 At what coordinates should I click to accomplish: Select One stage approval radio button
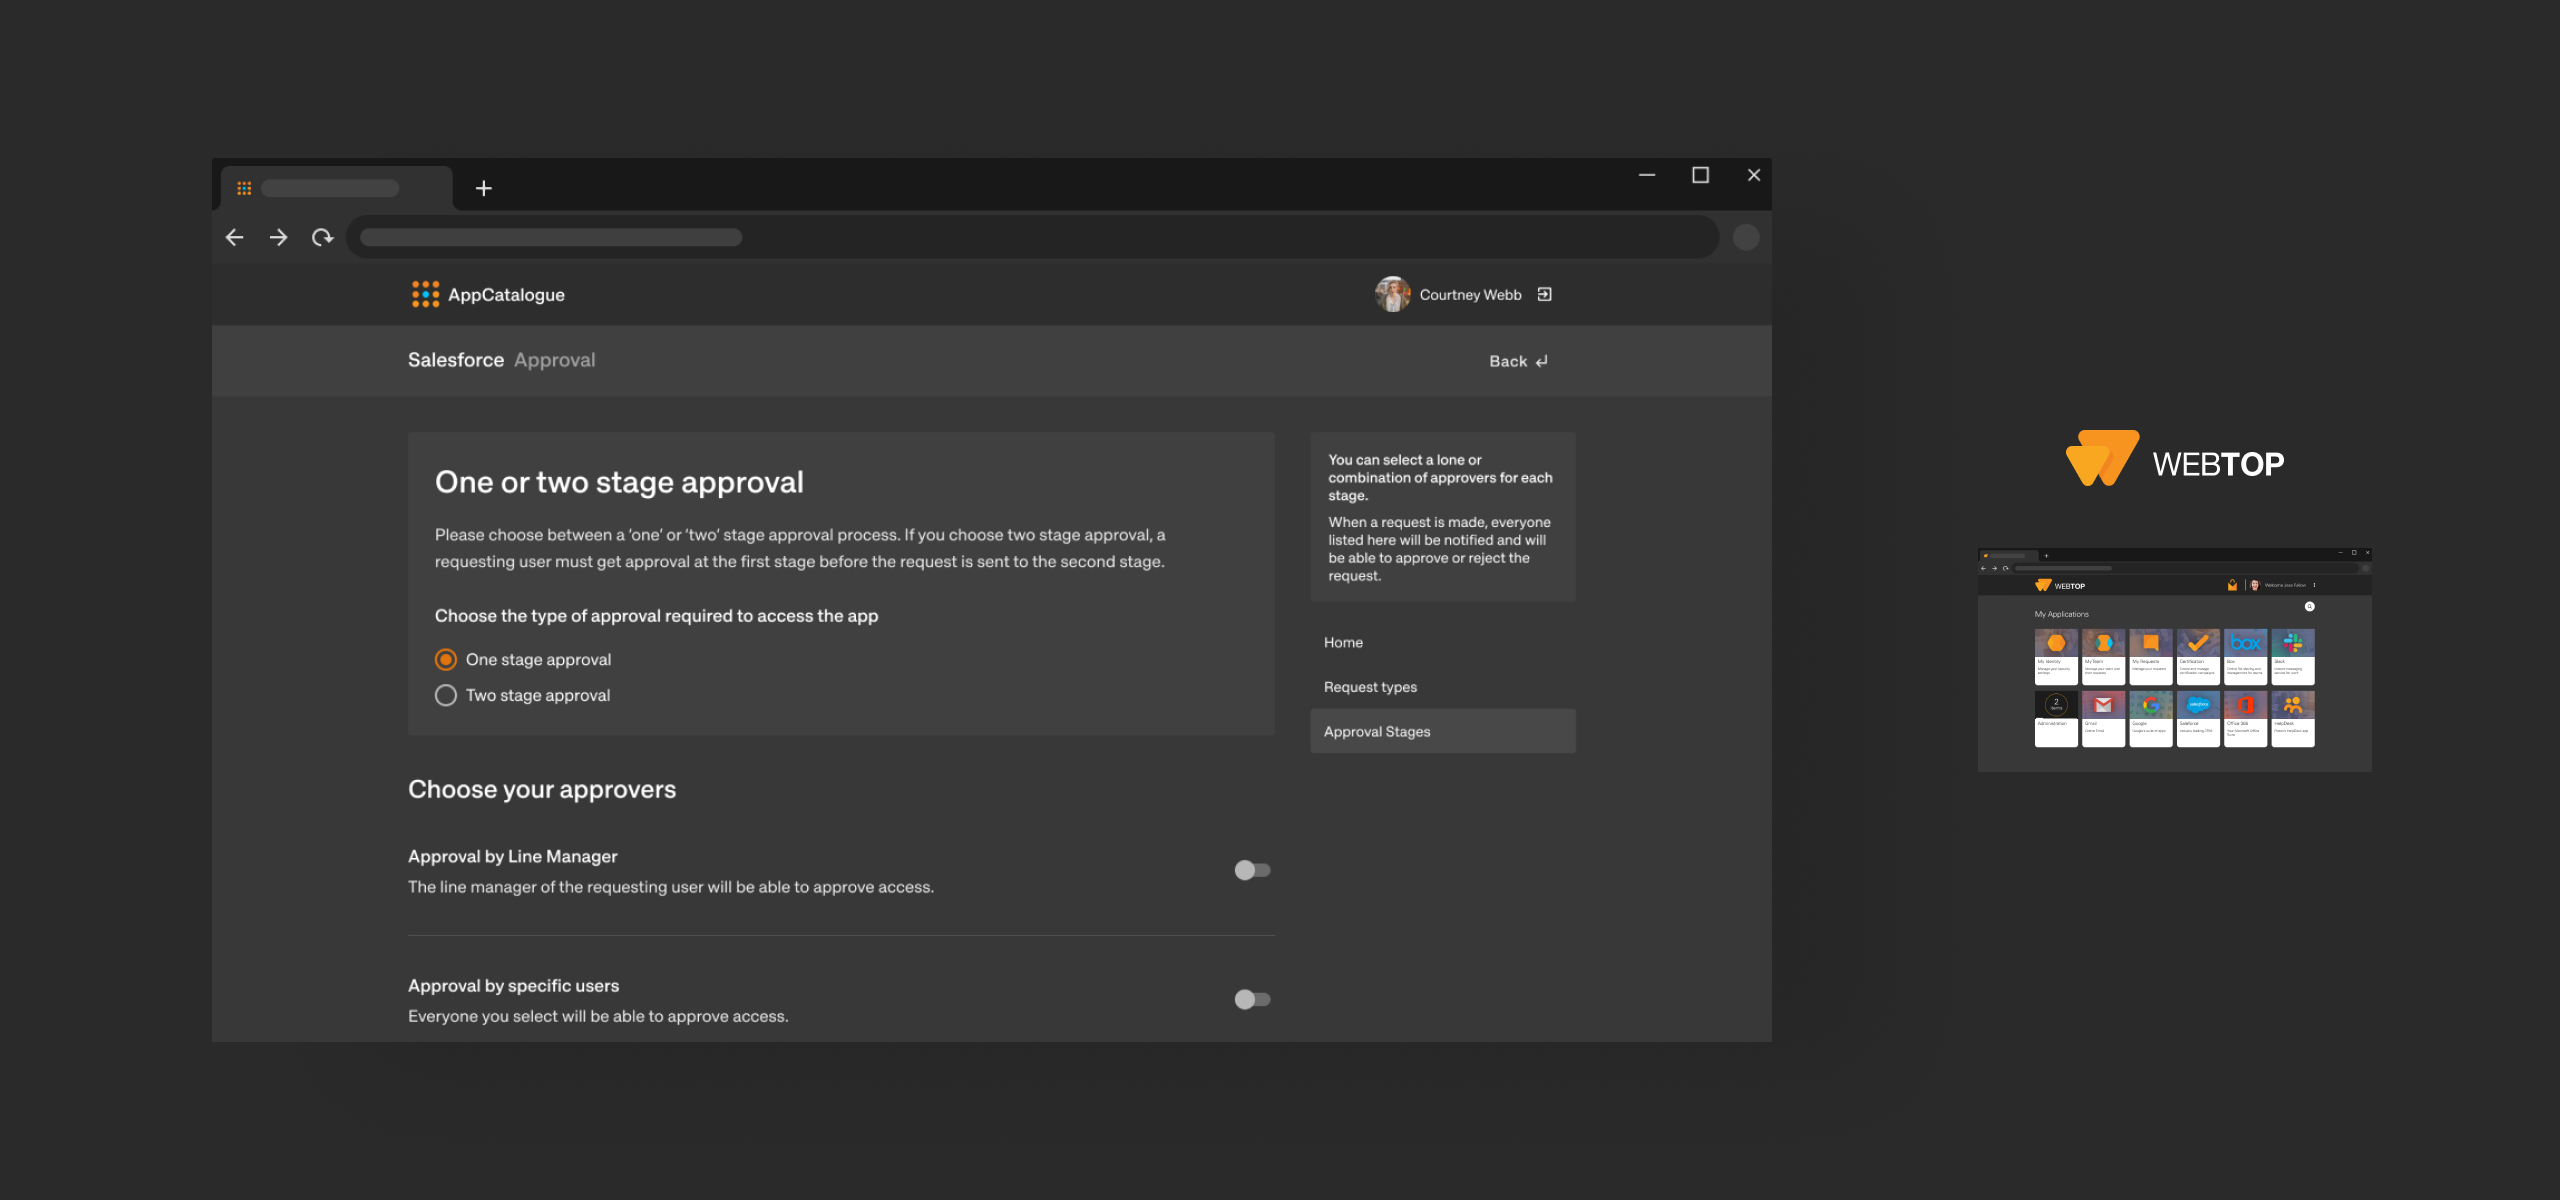[446, 660]
